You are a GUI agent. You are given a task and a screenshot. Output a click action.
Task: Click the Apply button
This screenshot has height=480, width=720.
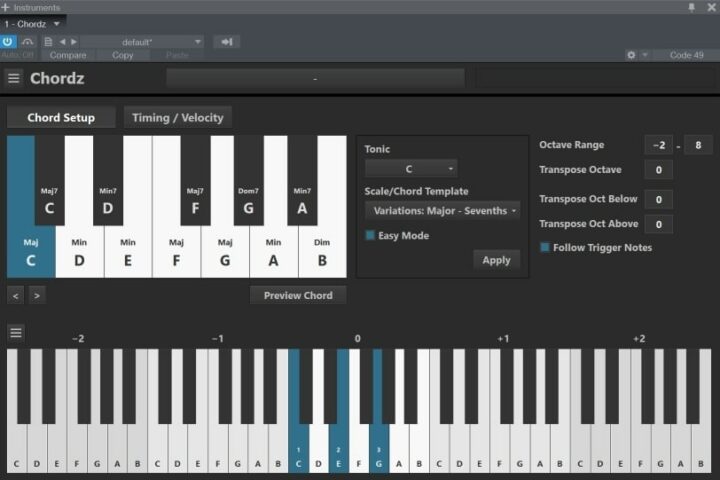point(496,260)
